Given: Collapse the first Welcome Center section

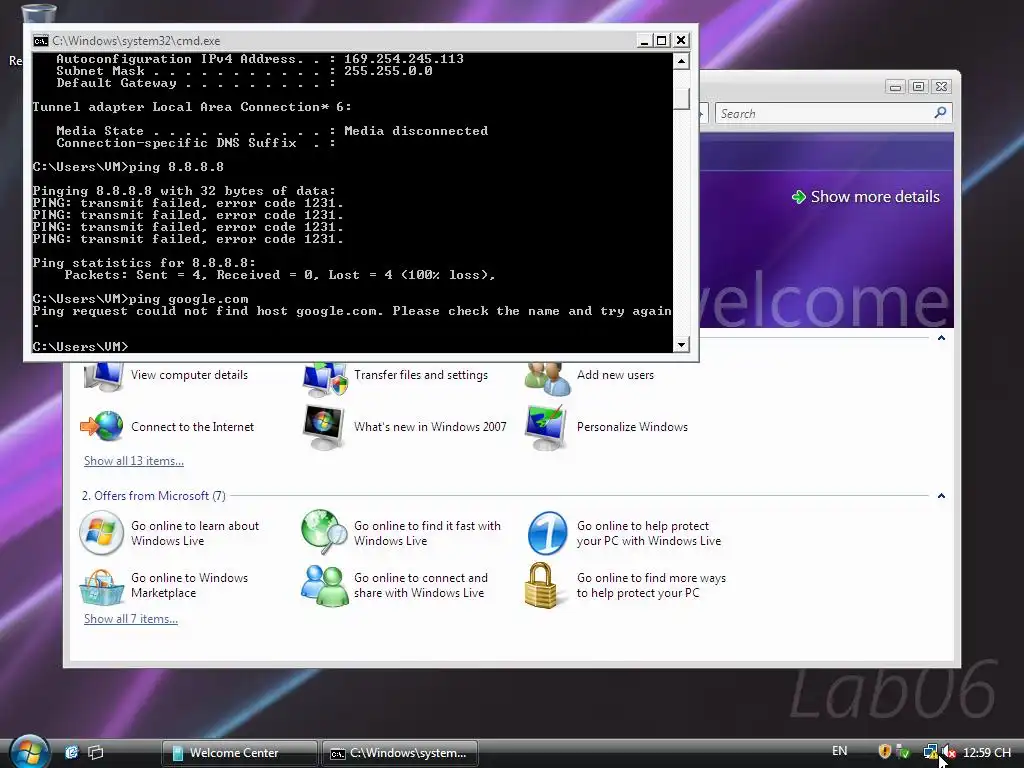Looking at the screenshot, I should coord(941,338).
